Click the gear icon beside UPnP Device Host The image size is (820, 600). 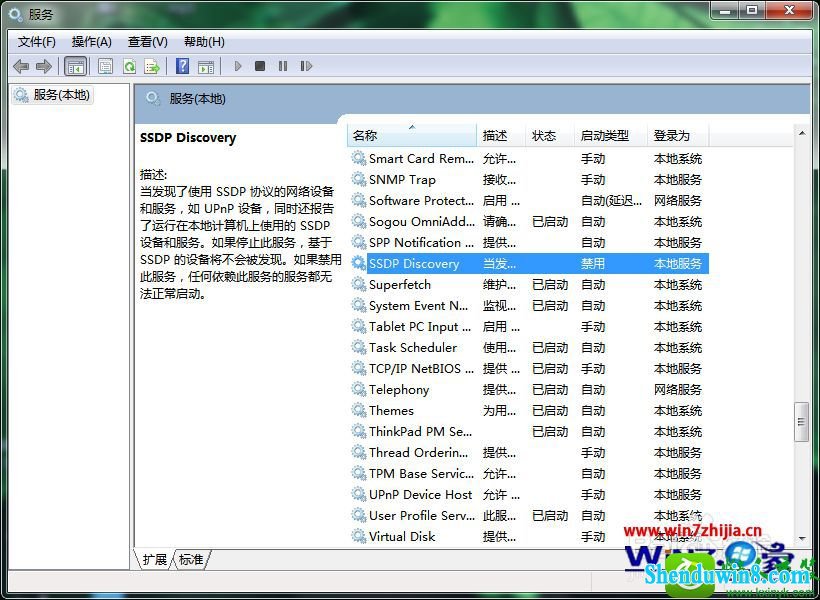click(x=359, y=494)
